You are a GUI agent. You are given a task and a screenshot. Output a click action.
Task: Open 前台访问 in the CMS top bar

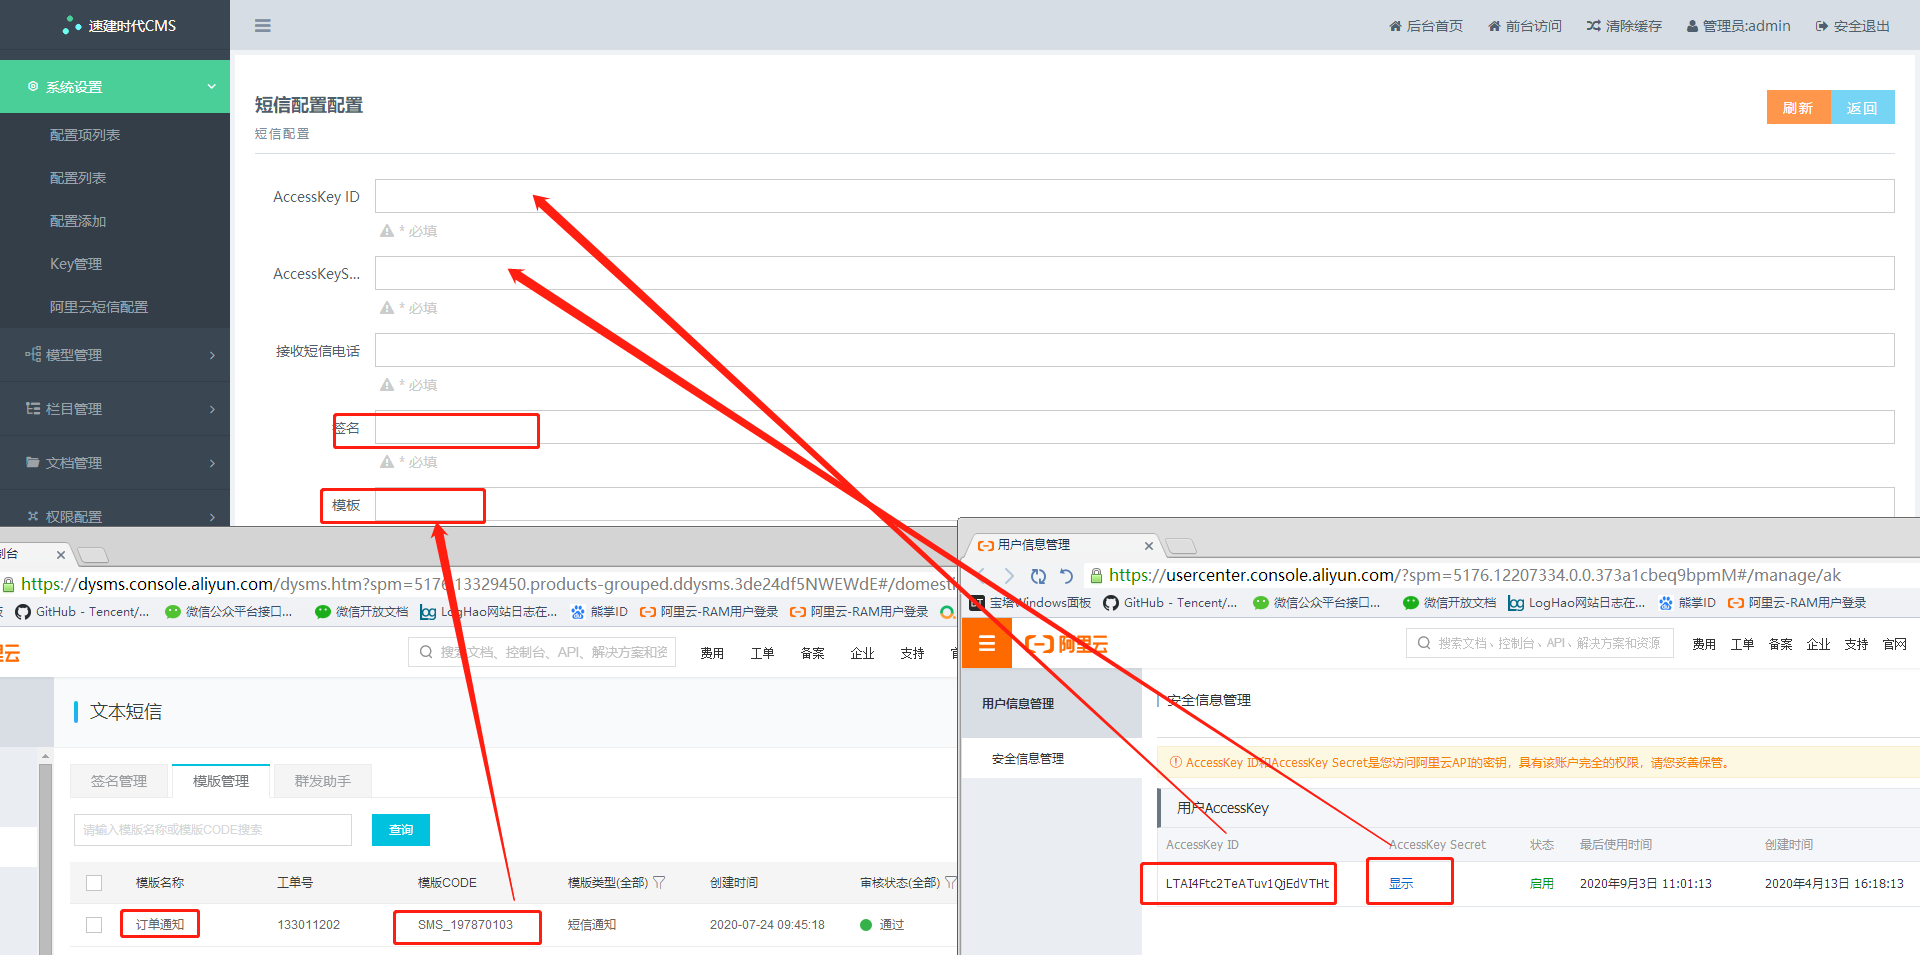pyautogui.click(x=1525, y=26)
